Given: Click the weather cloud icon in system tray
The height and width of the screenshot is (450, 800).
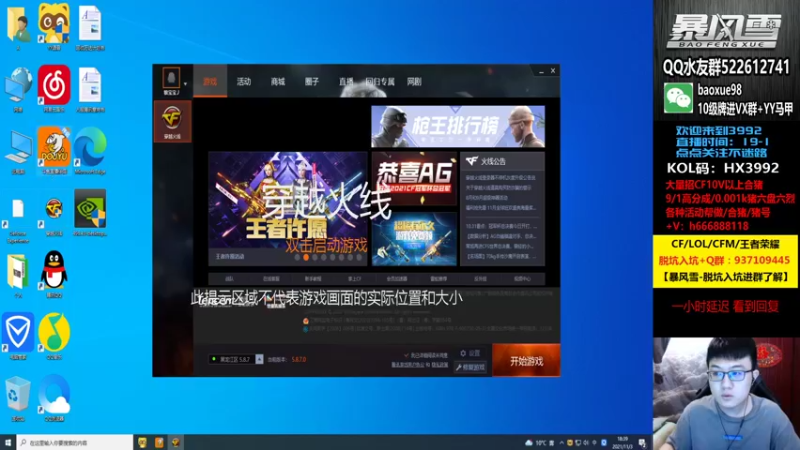Looking at the screenshot, I should pyautogui.click(x=529, y=442).
